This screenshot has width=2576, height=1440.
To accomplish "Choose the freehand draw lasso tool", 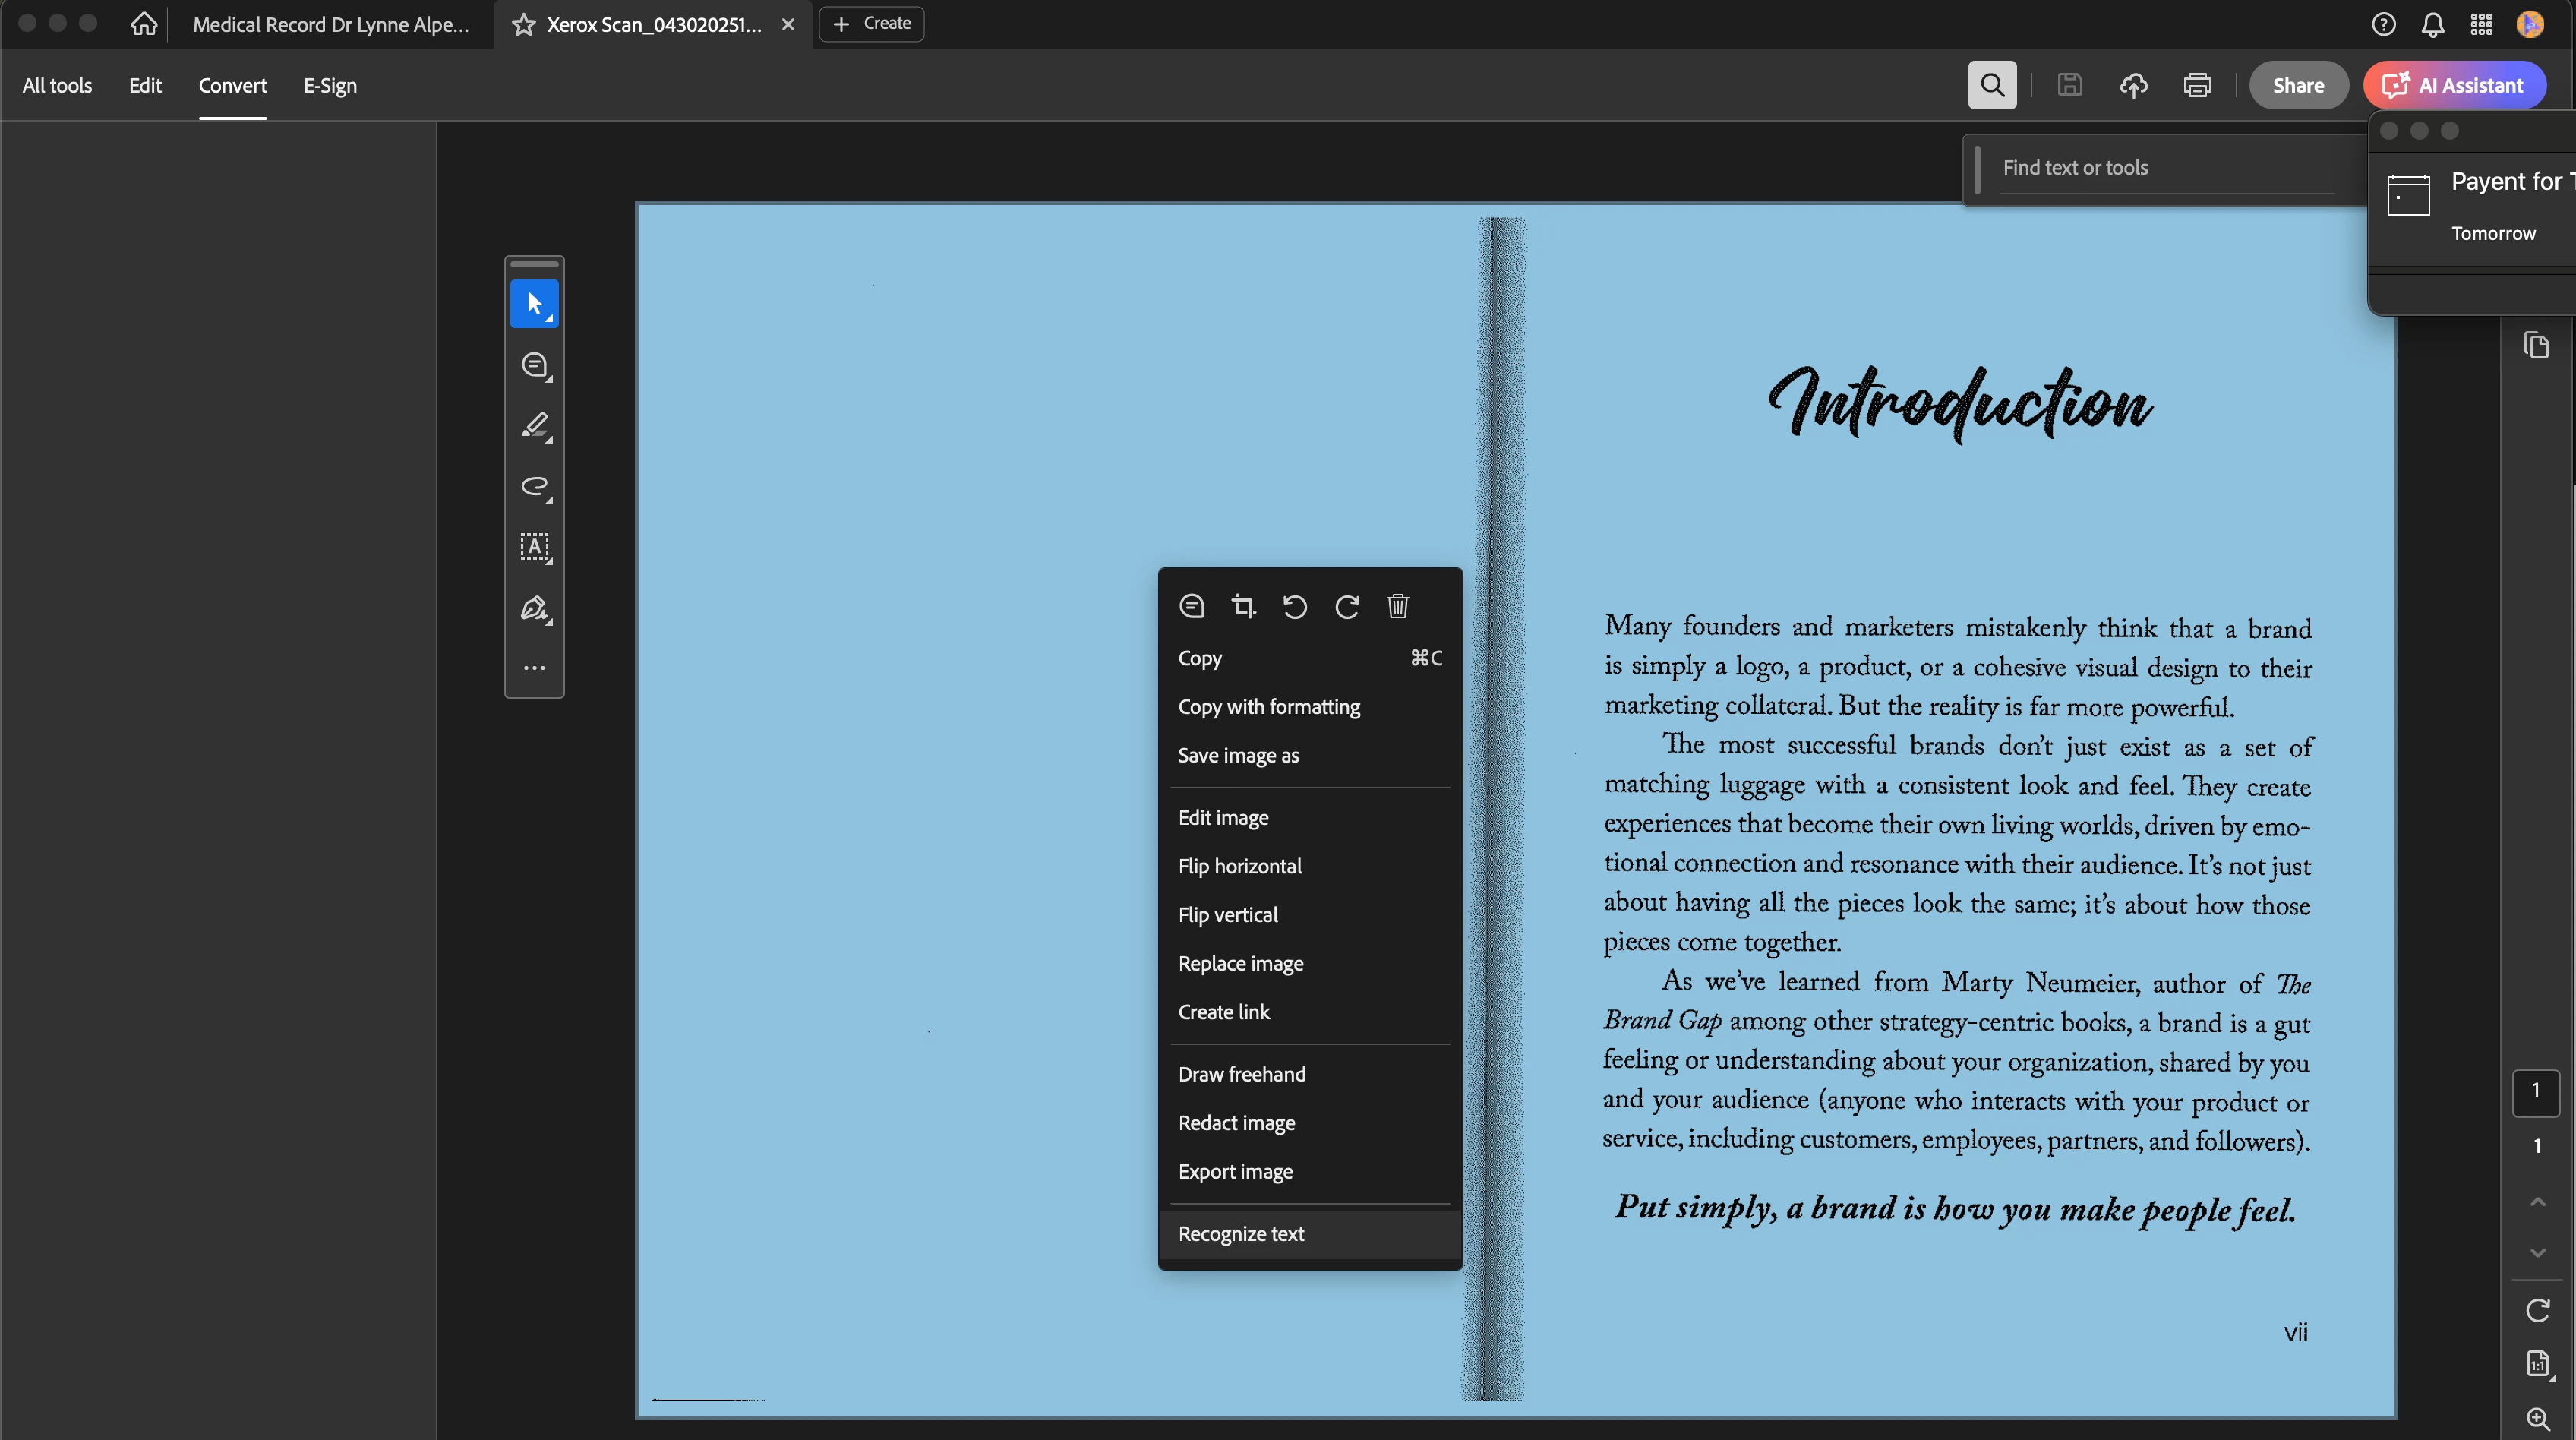I will 534,487.
